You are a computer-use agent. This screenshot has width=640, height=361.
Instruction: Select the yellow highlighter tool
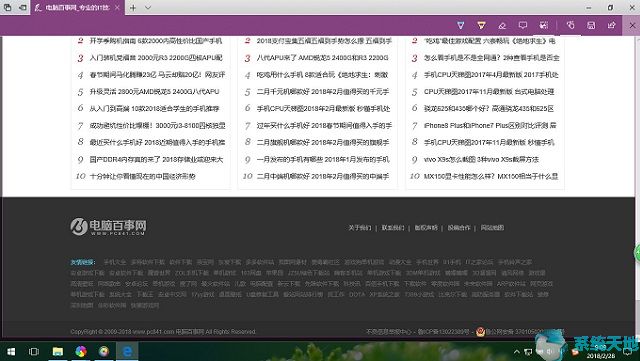coord(481,25)
